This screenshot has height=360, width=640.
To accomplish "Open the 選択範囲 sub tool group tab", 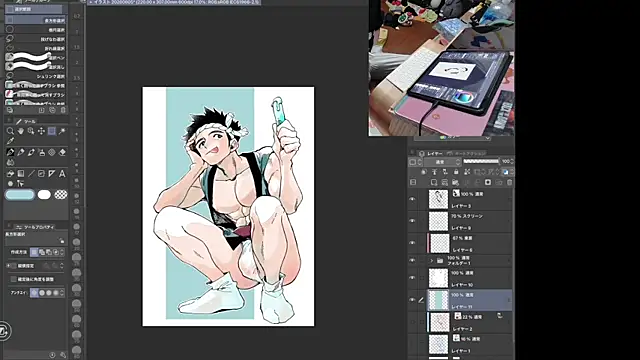I will pyautogui.click(x=33, y=9).
